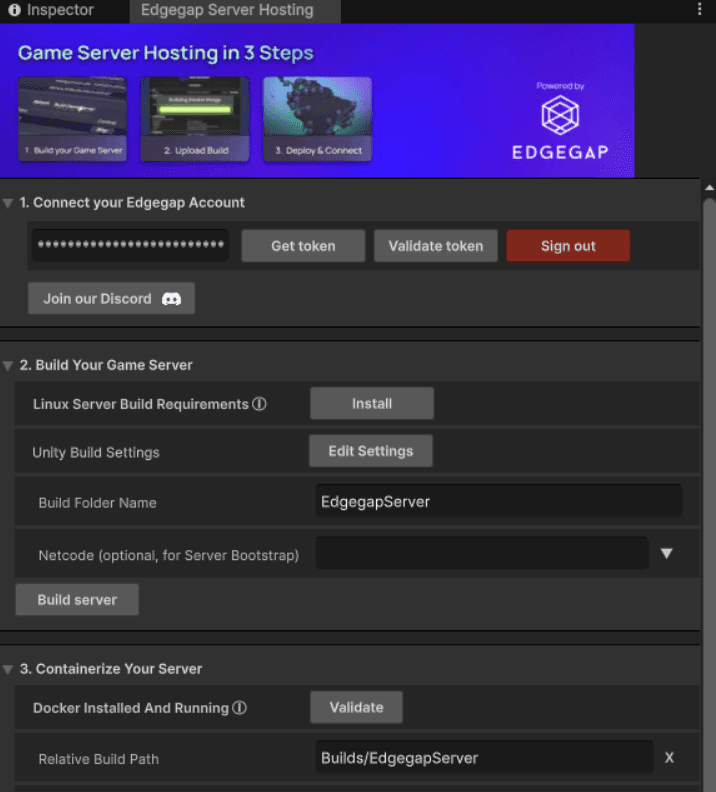716x792 pixels.
Task: Open the 'Deploy & Connect' step thumbnail
Action: tap(318, 119)
